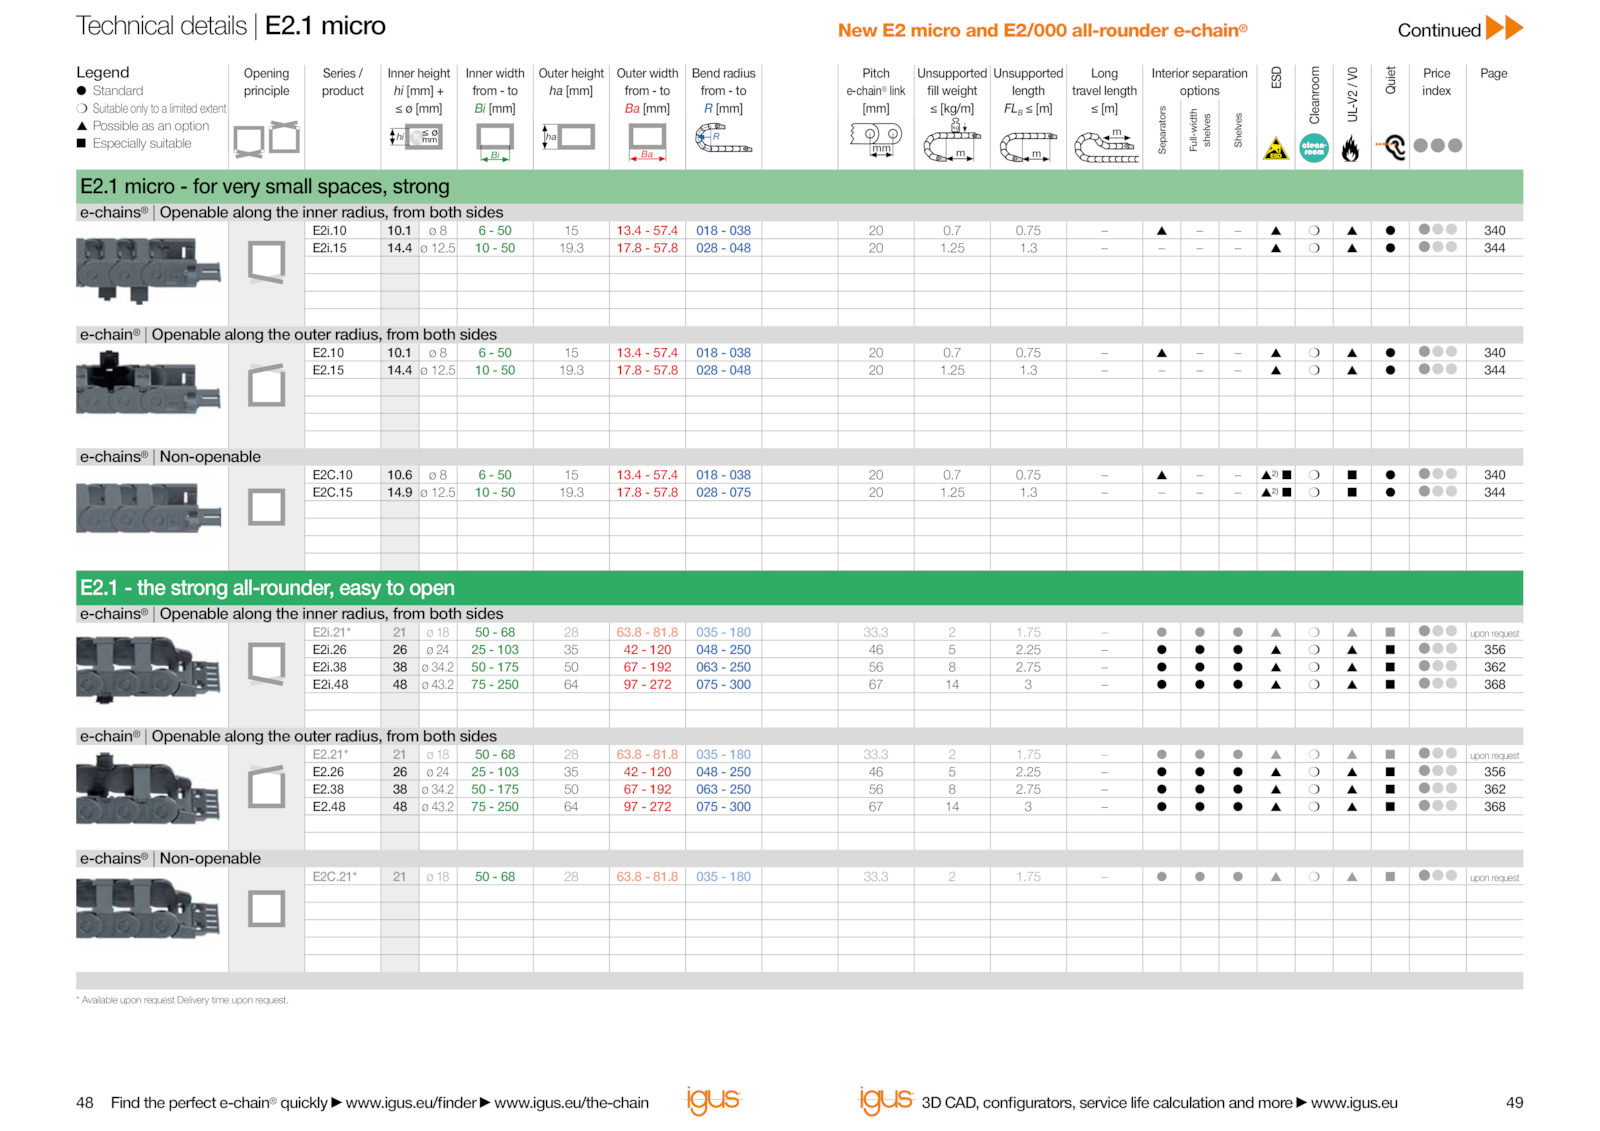The height and width of the screenshot is (1131, 1600).
Task: Open the www.igus.eu link in right footer
Action: point(1354,1102)
